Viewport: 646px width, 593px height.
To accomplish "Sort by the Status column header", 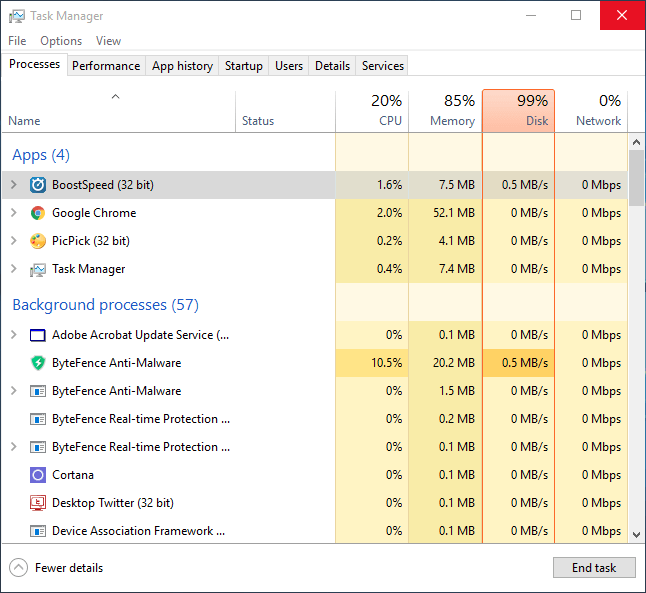I will 285,112.
